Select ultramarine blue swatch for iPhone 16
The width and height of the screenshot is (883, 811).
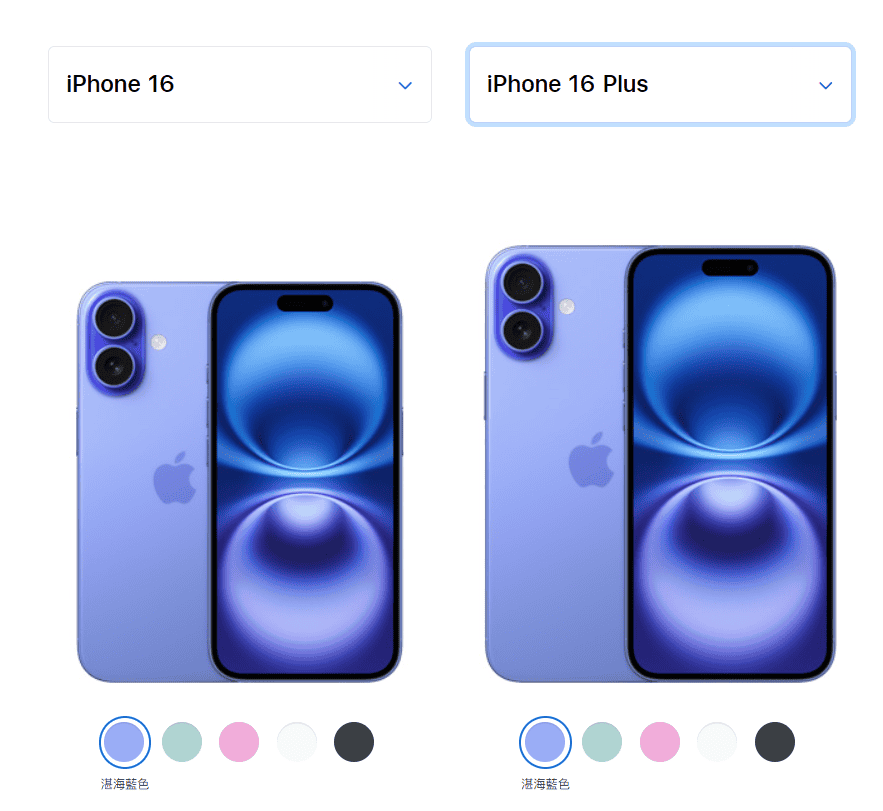124,742
